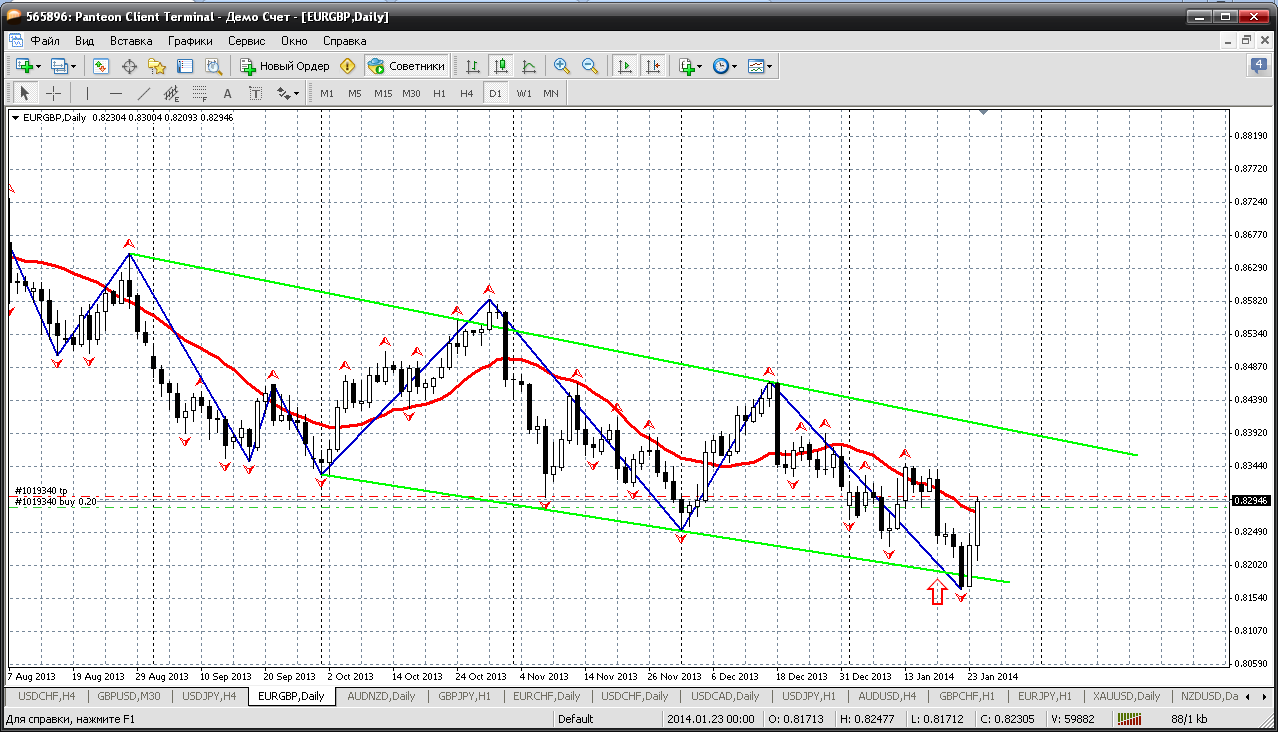This screenshot has height=732, width=1278.
Task: Switch to M30 timeframe
Action: coord(411,93)
